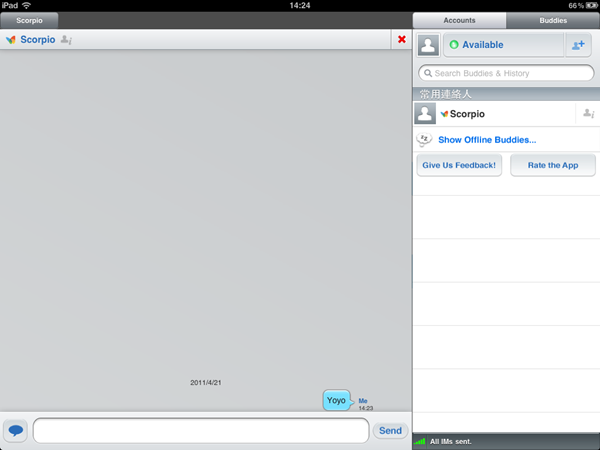Show Offline Buddies in the list
This screenshot has width=600, height=450.
[486, 140]
